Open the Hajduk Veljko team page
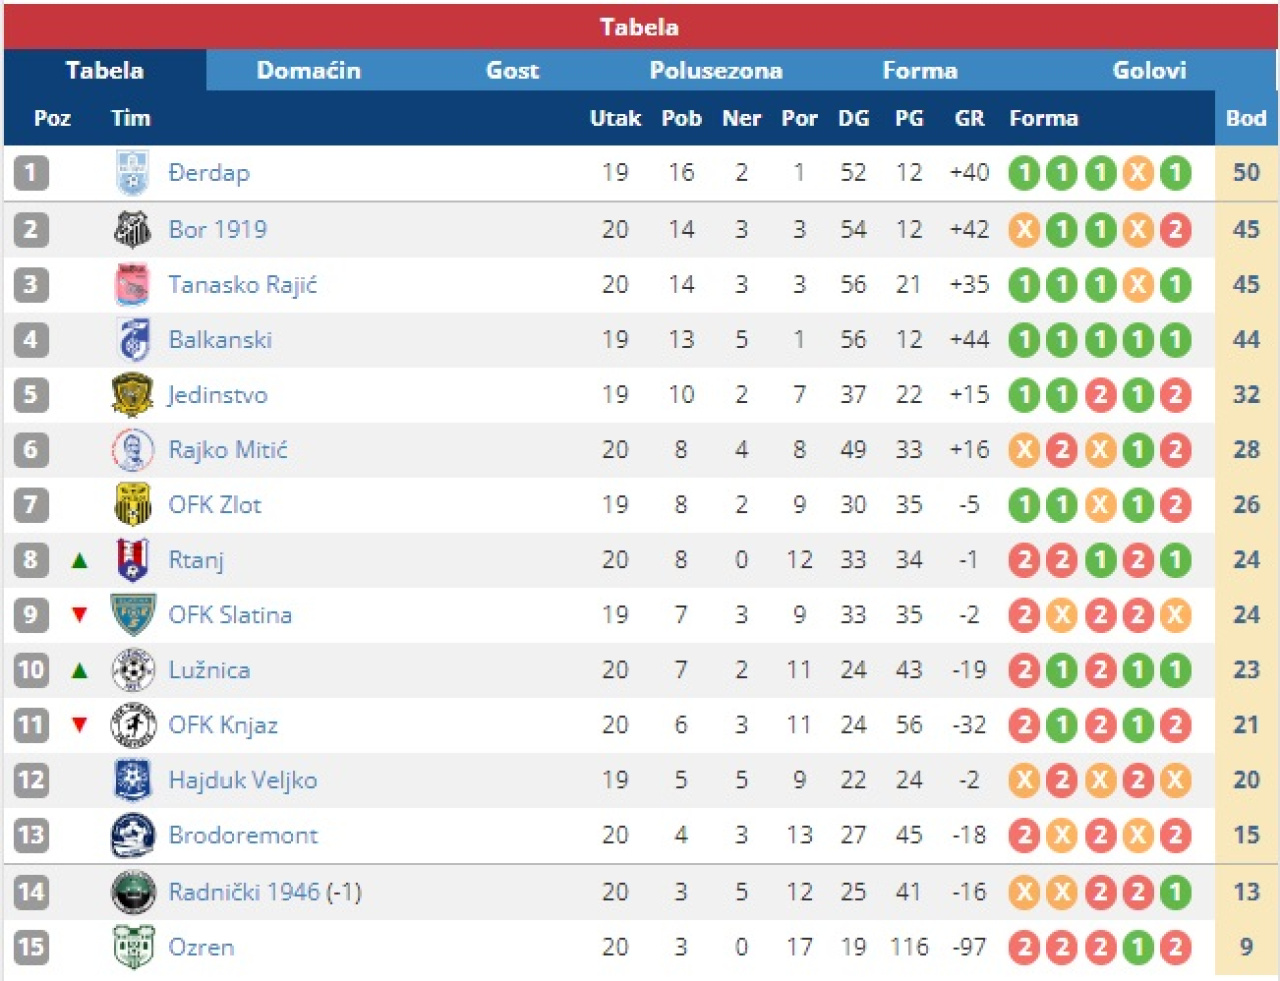1280x981 pixels. (243, 780)
